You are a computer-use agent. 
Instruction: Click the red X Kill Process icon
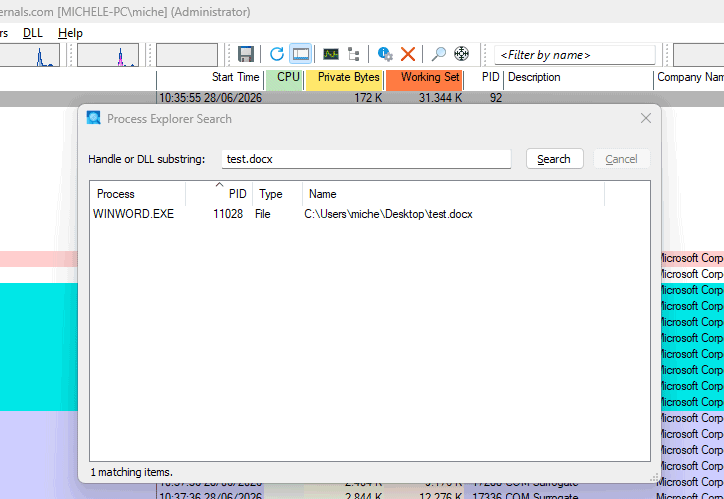click(x=408, y=54)
